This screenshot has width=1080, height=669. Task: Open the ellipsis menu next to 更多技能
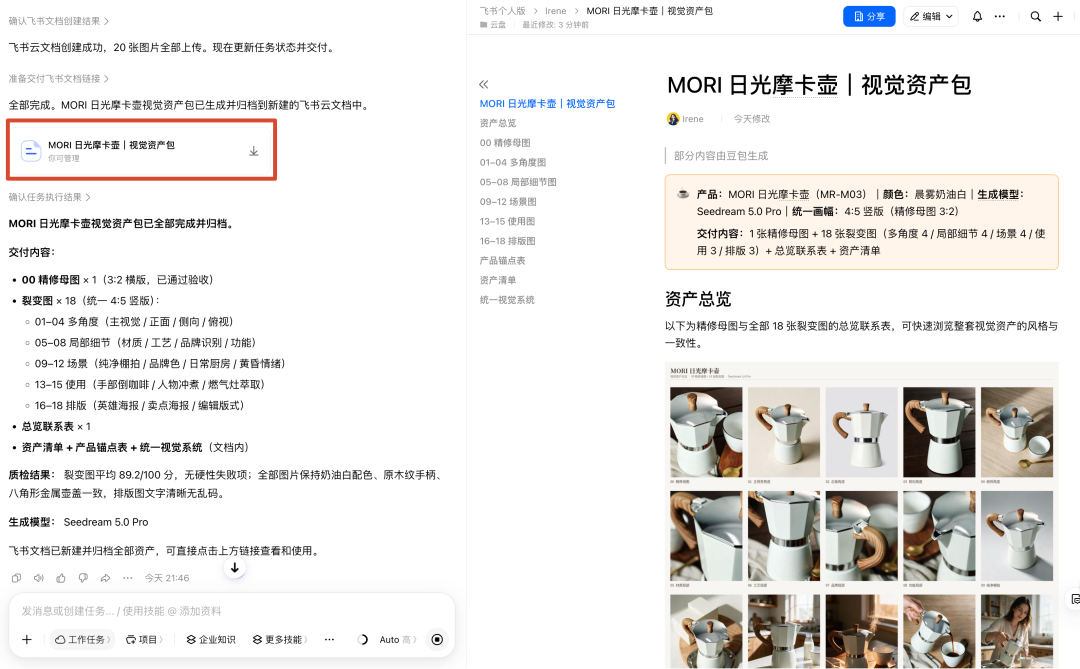point(329,639)
